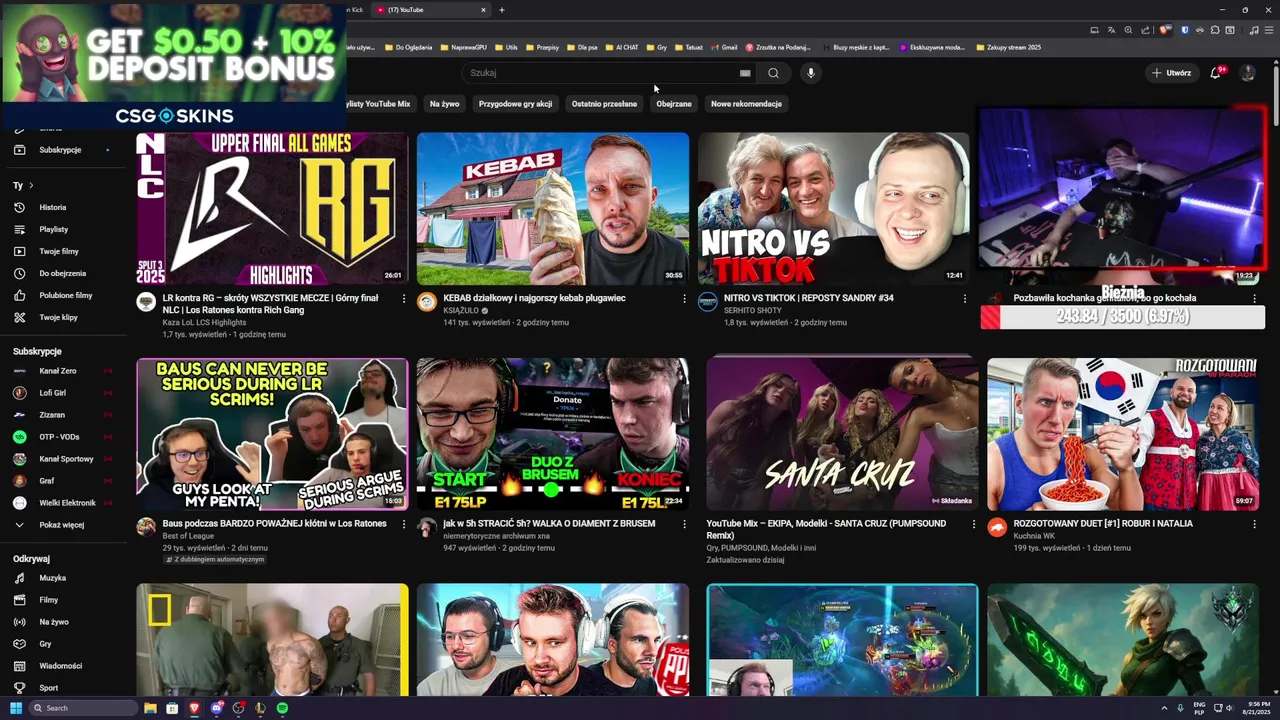Open the Gmail bookmark

tap(724, 47)
